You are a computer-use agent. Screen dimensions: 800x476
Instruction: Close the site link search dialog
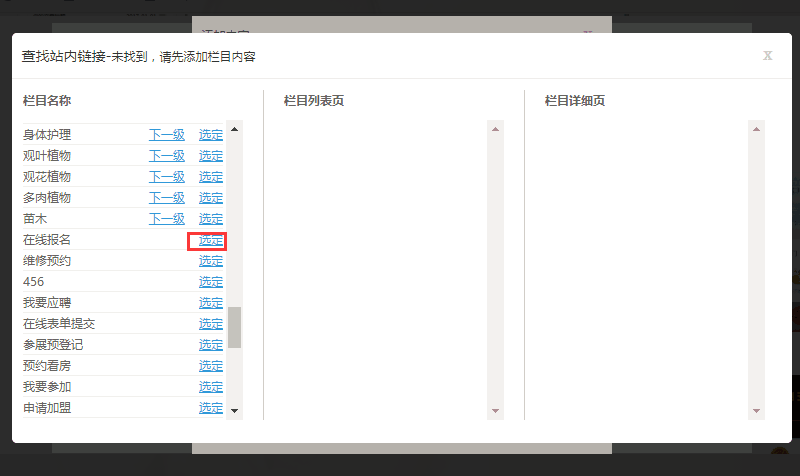coord(767,56)
